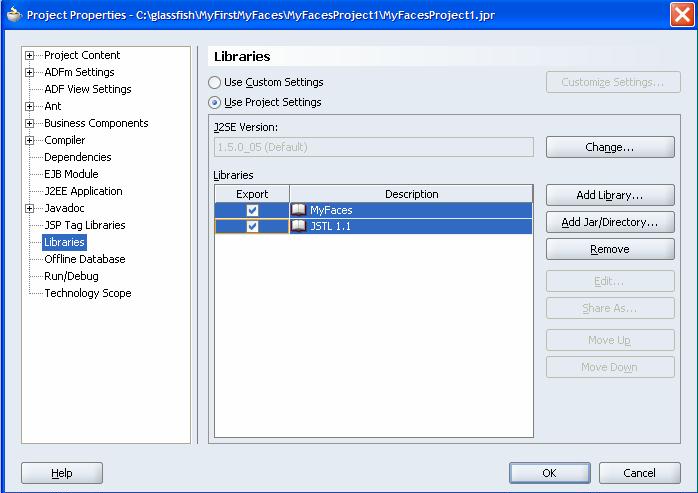
Task: Open the Run/Debug settings
Action: pos(71,276)
